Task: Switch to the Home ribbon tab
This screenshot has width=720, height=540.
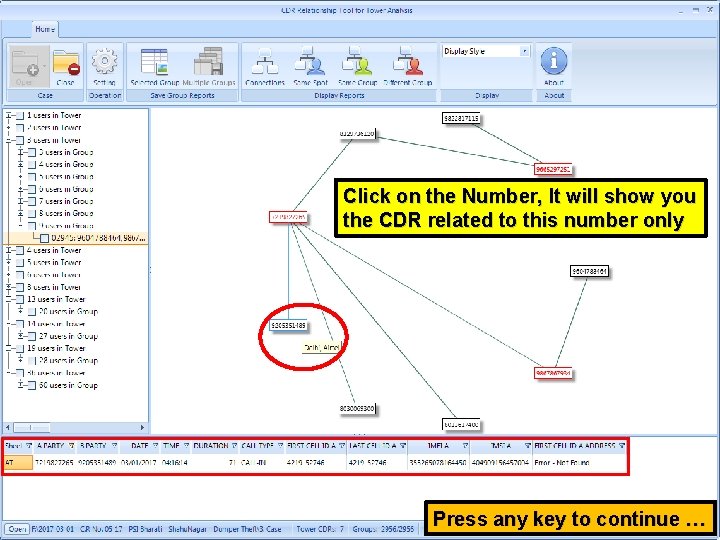Action: (45, 29)
